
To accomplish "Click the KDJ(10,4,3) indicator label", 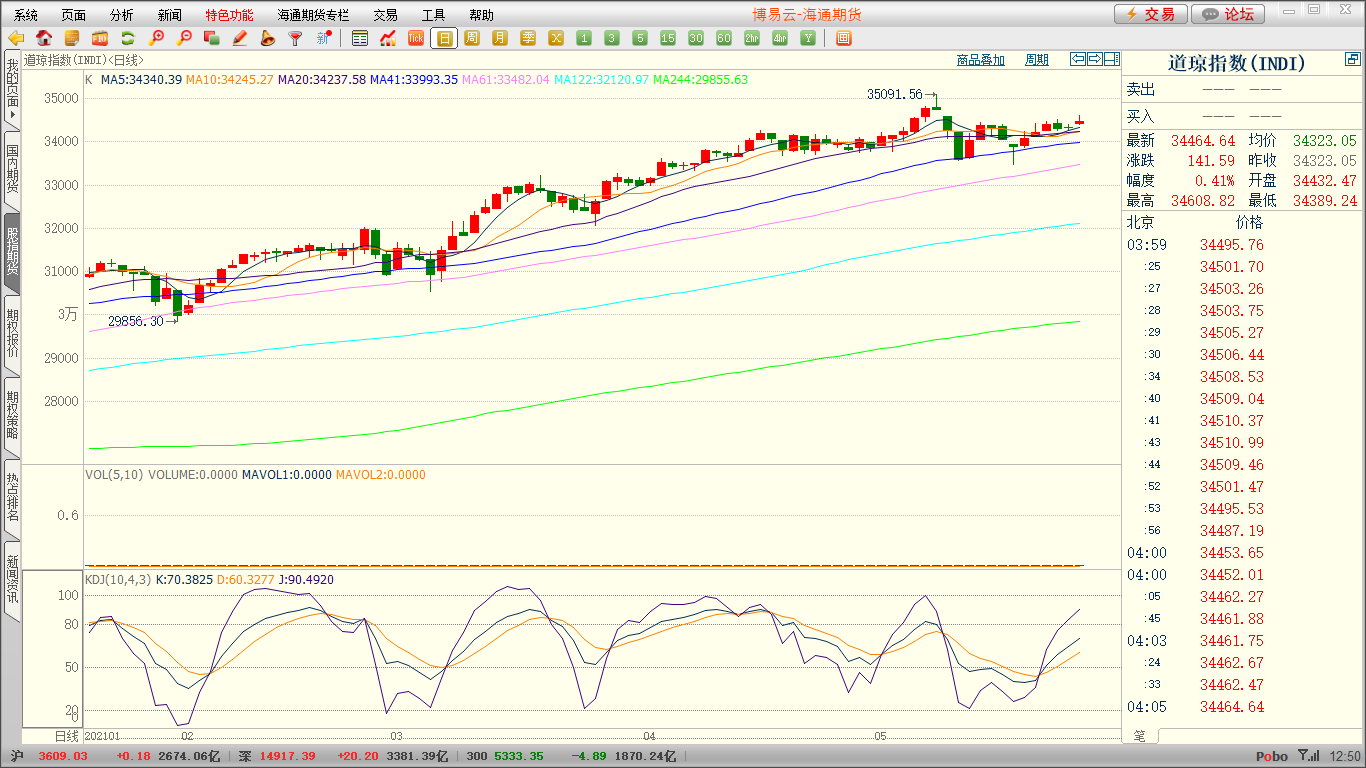I will 118,579.
